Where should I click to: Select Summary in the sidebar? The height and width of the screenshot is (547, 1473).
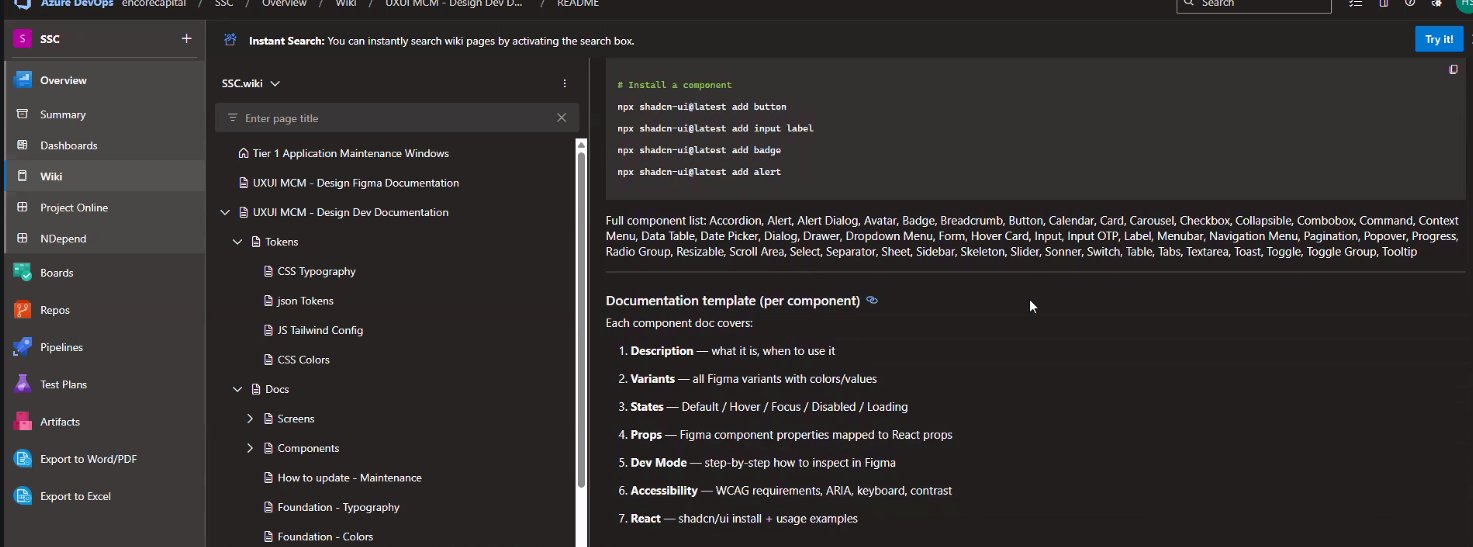click(x=102, y=114)
